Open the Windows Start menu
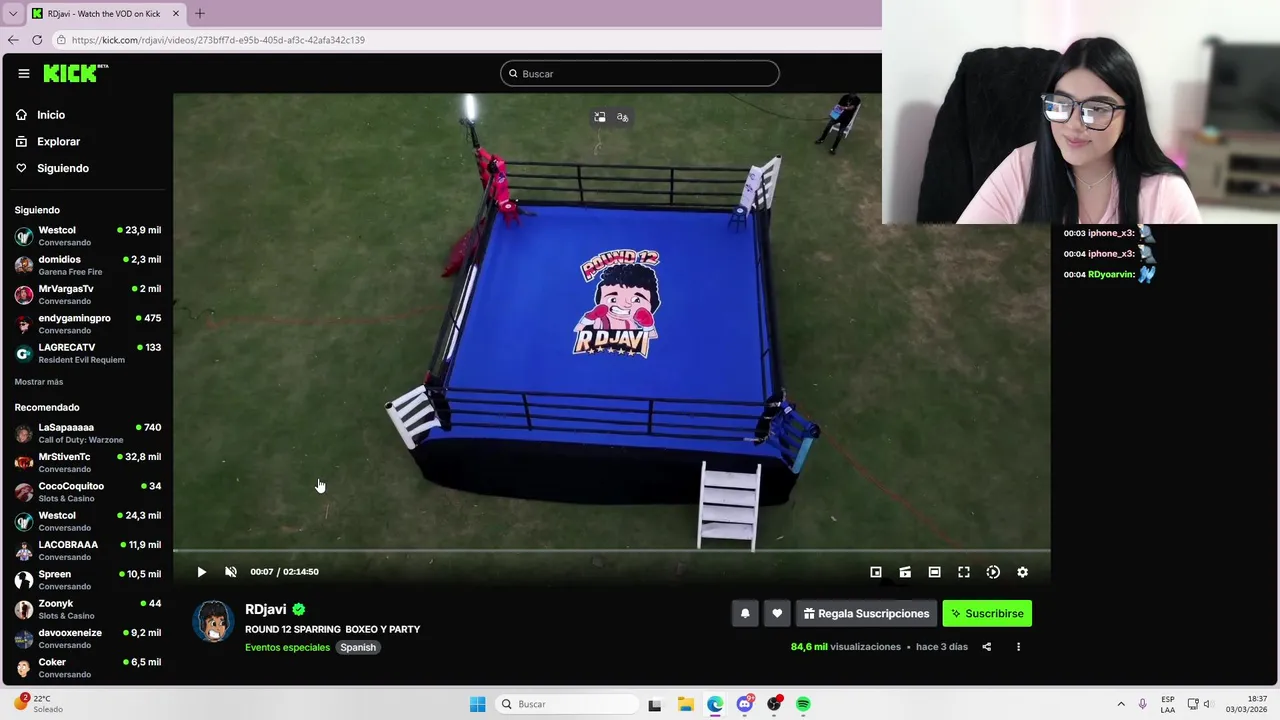Image resolution: width=1280 pixels, height=720 pixels. click(x=478, y=704)
